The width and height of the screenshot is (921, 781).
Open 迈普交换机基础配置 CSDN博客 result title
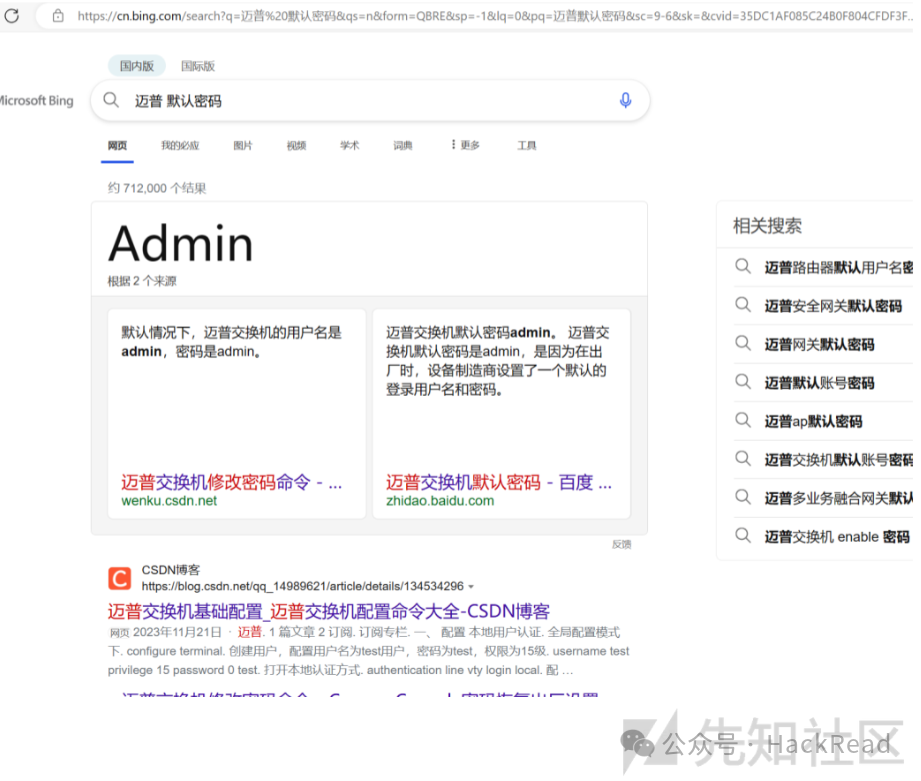328,611
